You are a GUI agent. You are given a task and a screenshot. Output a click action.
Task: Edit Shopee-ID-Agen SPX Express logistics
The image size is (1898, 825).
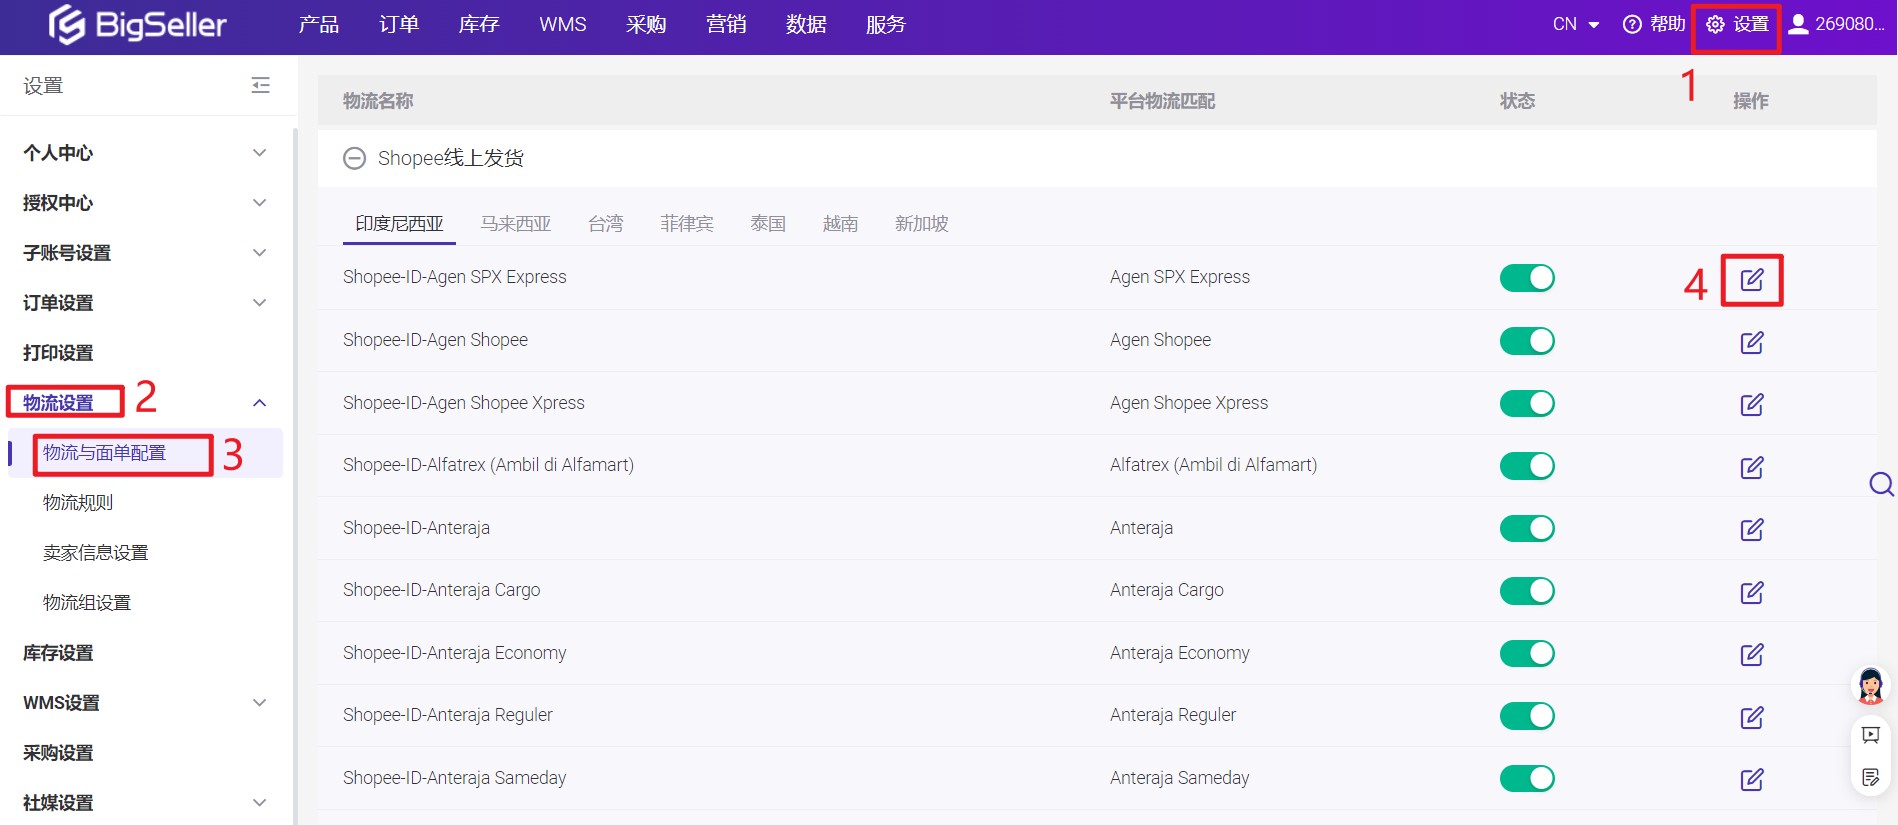tap(1752, 280)
